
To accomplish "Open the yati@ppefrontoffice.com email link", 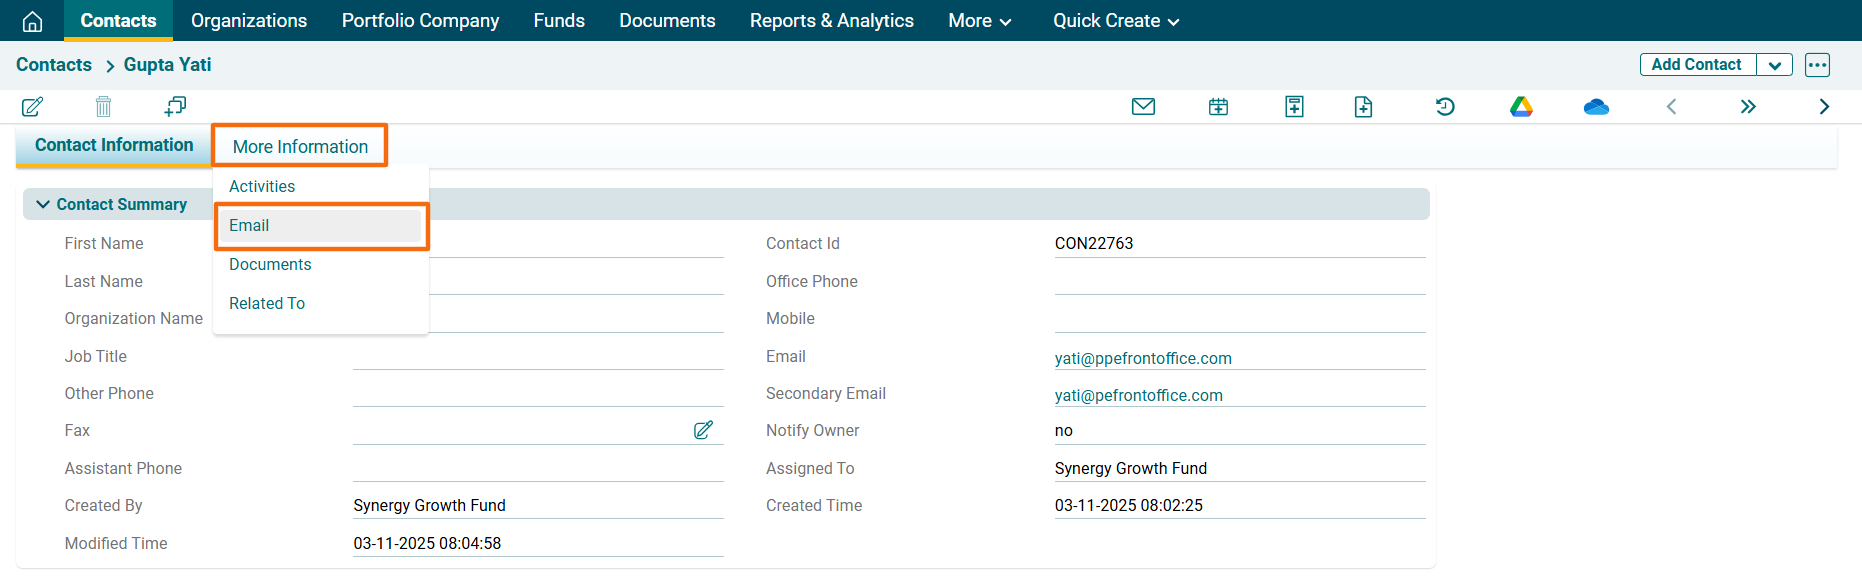I will coord(1142,358).
